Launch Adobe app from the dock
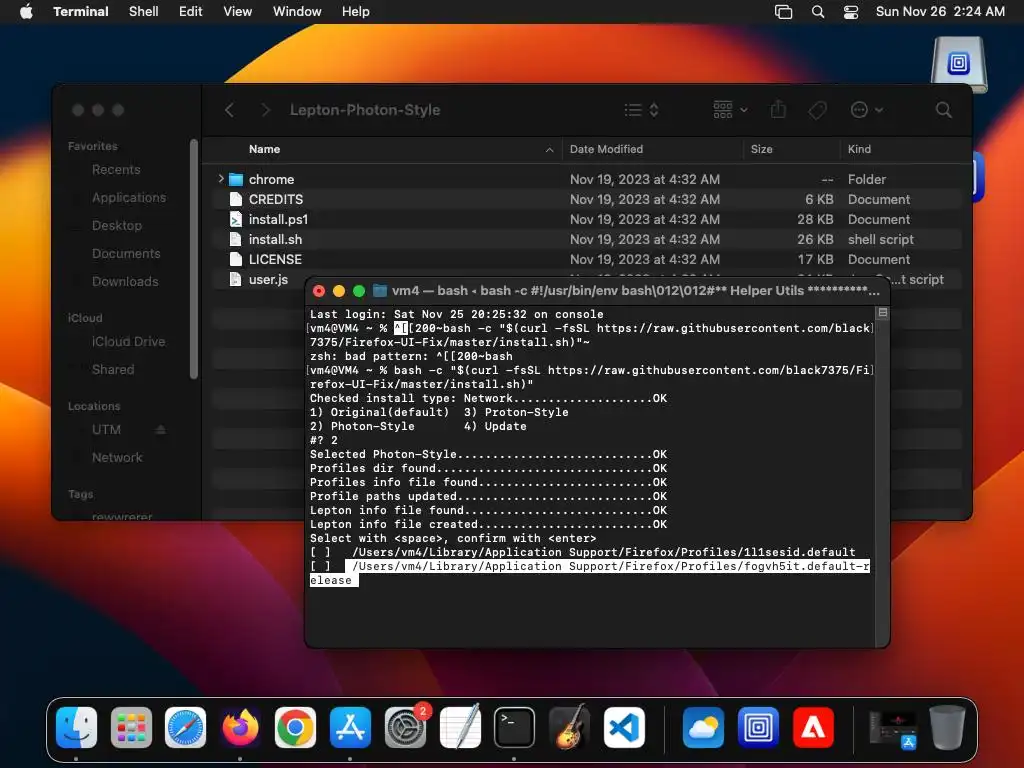This screenshot has width=1024, height=768. [x=813, y=728]
